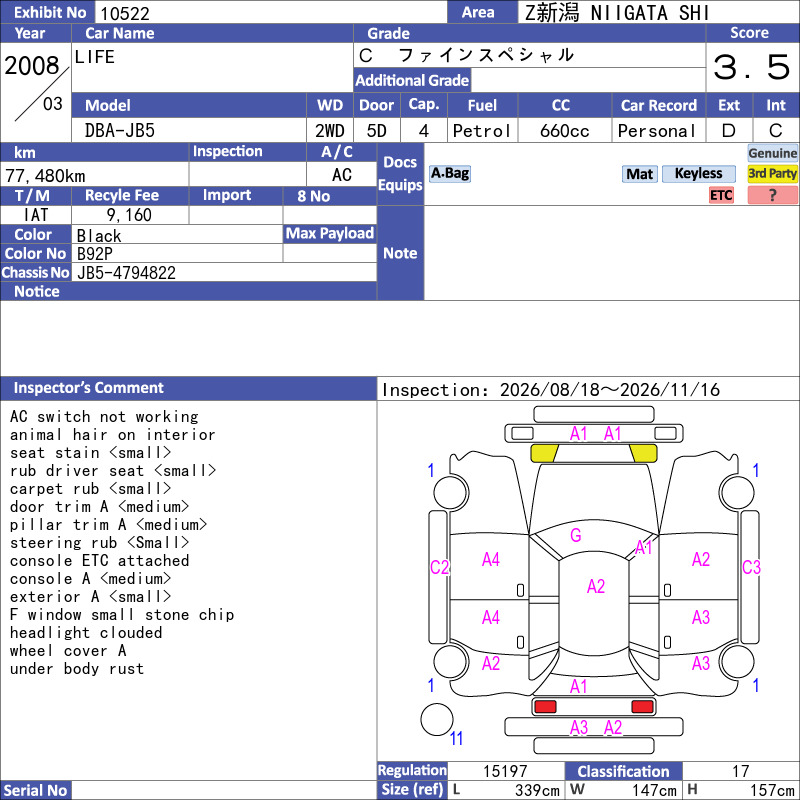
Task: Click the comment 'wheel cover A'
Action: [68, 651]
